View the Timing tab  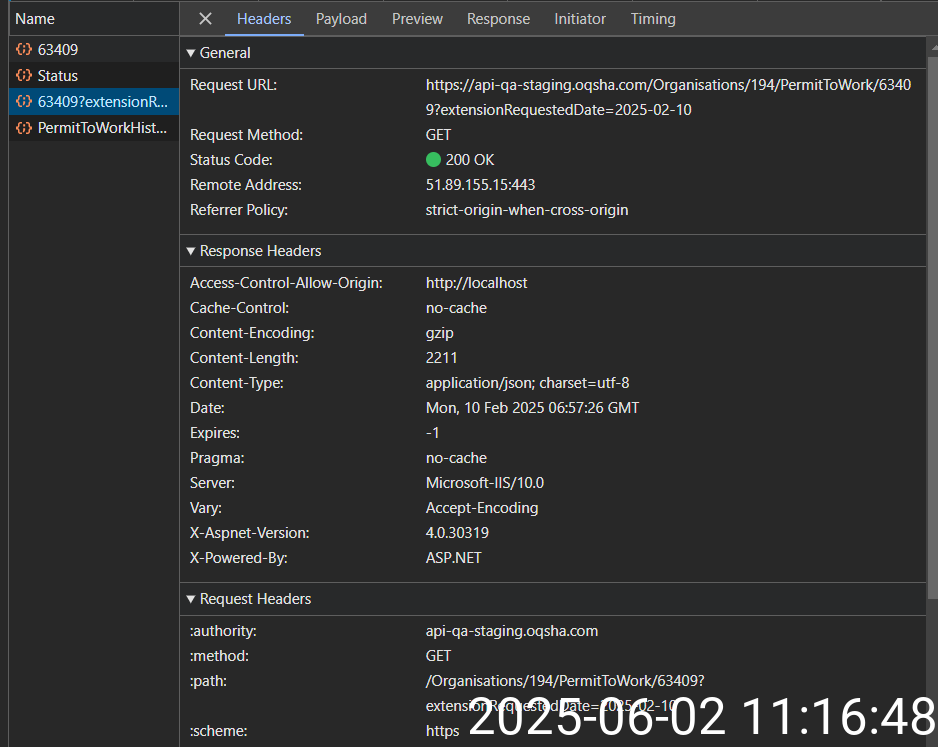(x=653, y=19)
